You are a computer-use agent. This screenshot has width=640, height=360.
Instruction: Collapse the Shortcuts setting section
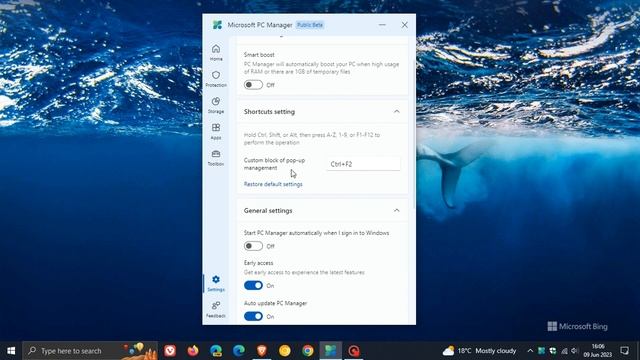tap(396, 111)
